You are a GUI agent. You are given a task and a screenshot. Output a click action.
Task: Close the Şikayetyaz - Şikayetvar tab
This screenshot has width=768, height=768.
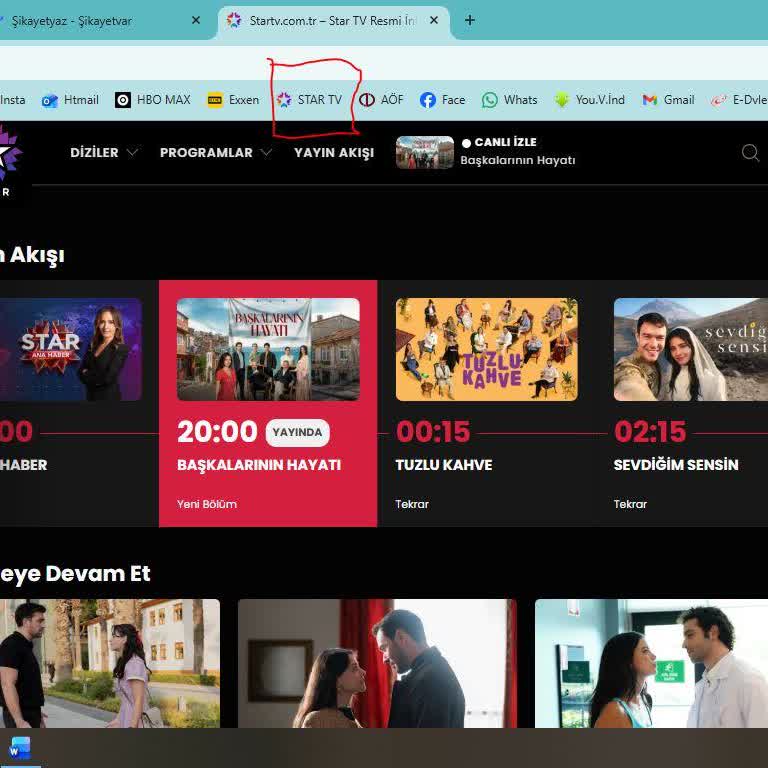tap(196, 20)
